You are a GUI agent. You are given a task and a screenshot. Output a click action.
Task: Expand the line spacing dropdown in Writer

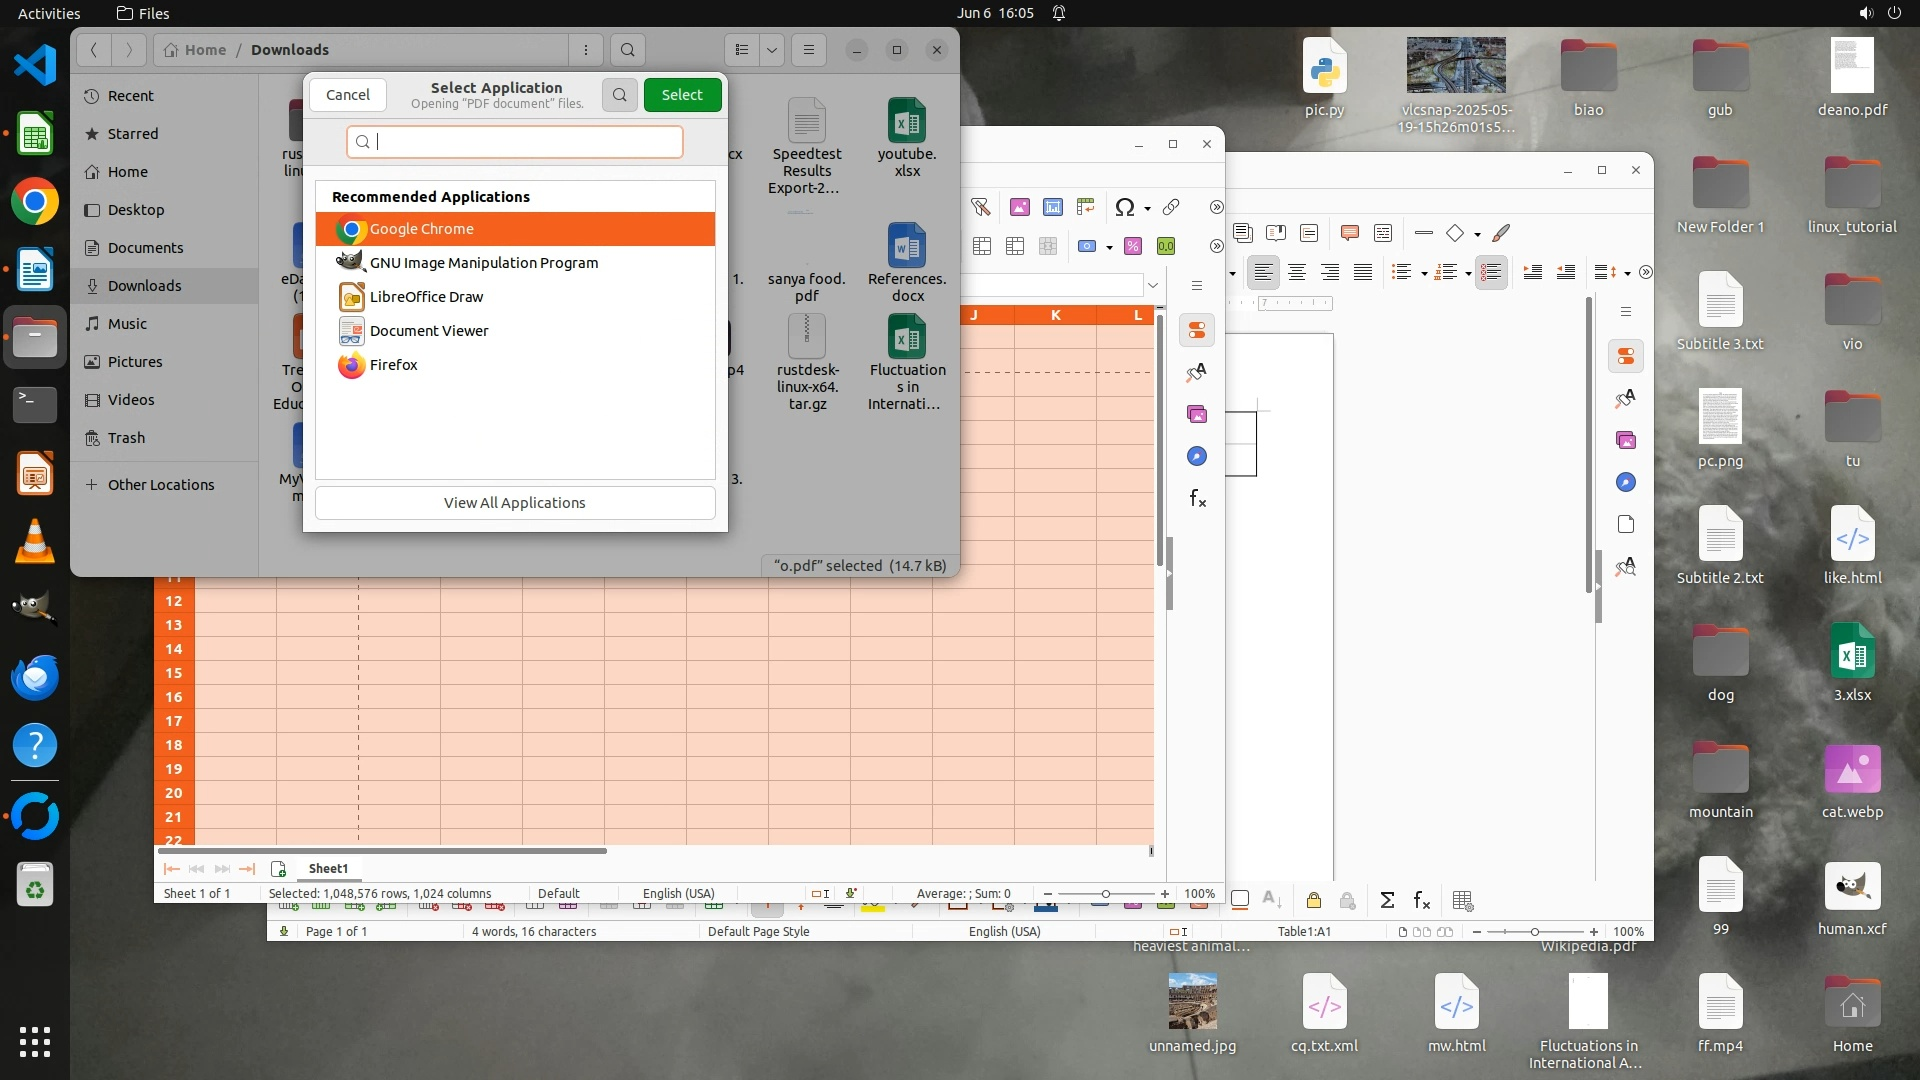[1627, 274]
